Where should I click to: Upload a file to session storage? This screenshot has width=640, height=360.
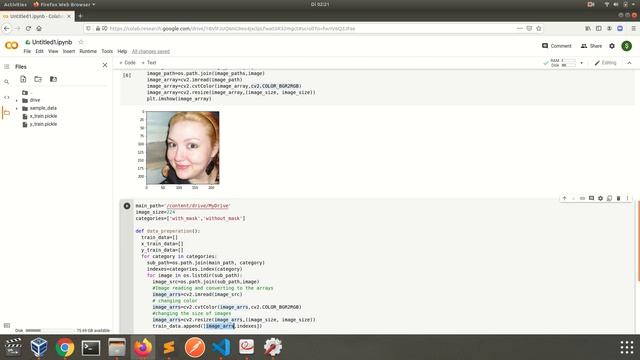pos(23,79)
